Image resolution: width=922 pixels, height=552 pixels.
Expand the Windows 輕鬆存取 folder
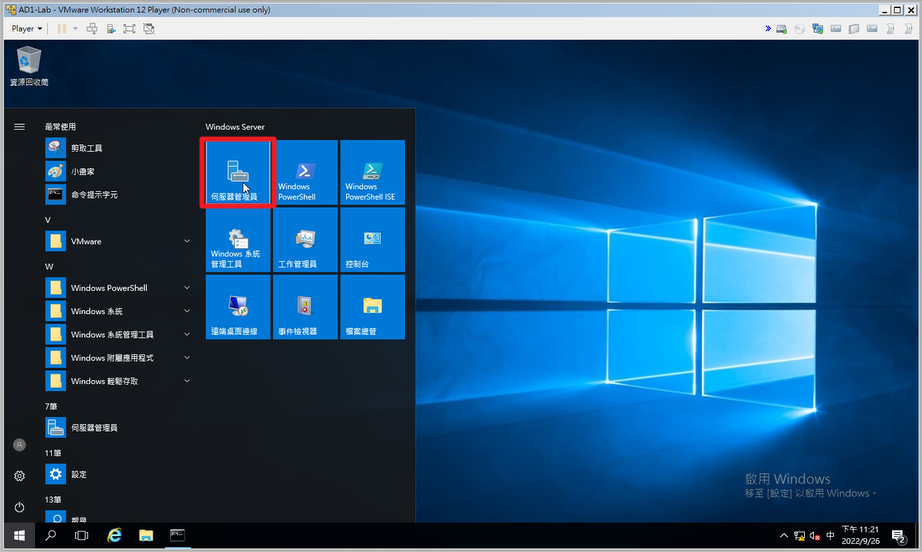(x=119, y=381)
